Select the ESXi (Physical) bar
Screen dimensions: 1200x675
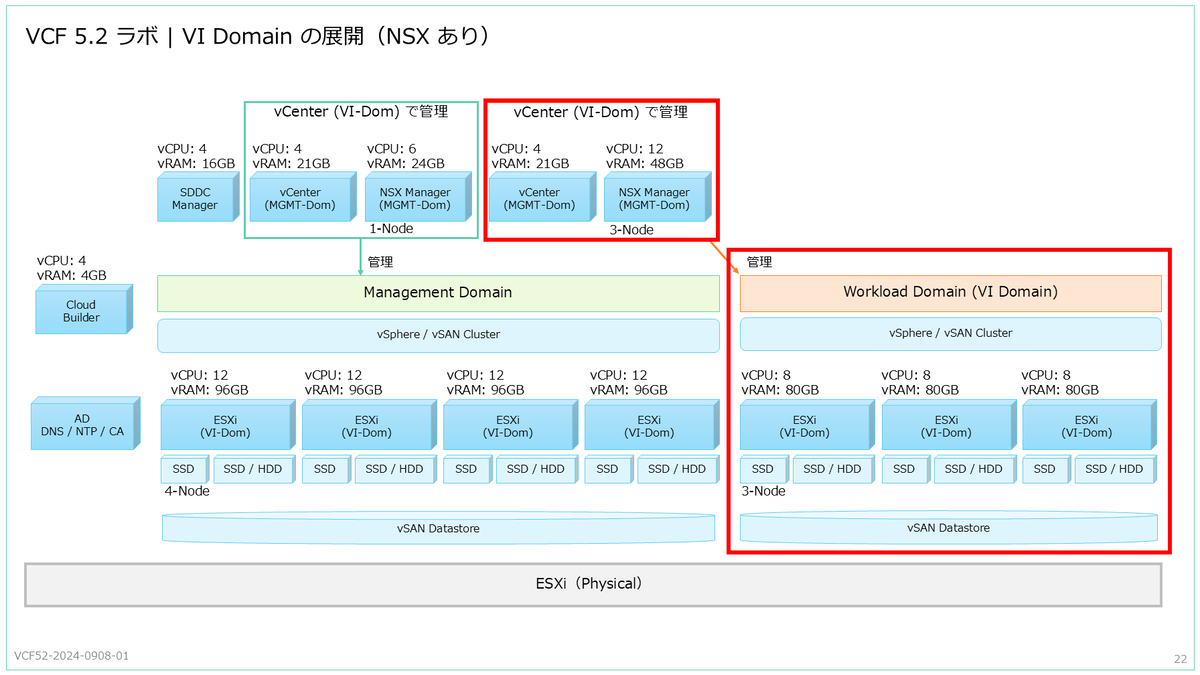tap(593, 584)
